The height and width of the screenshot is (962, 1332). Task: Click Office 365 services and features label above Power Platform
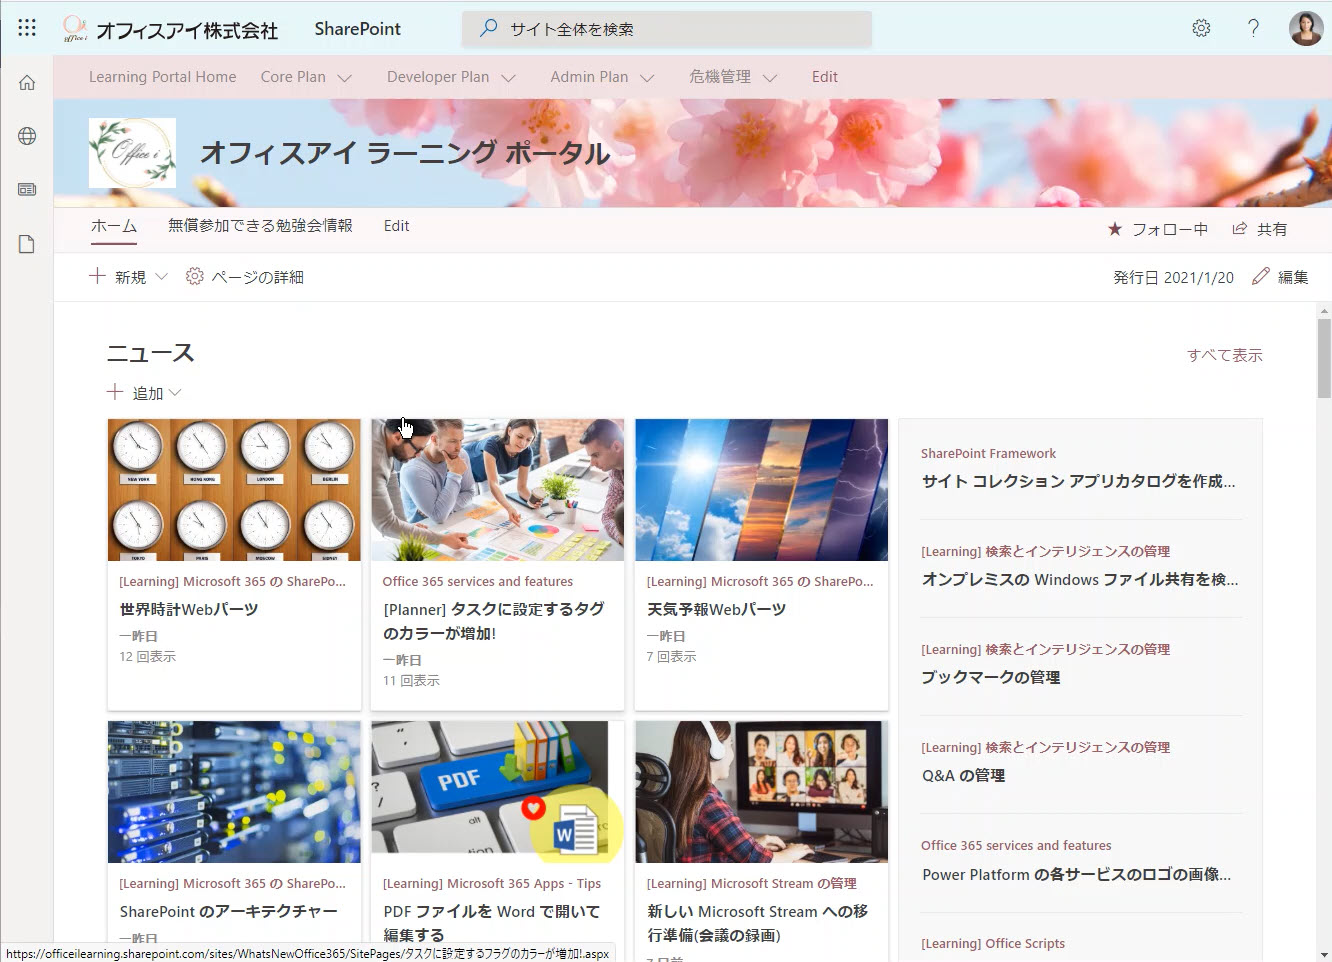(1016, 845)
